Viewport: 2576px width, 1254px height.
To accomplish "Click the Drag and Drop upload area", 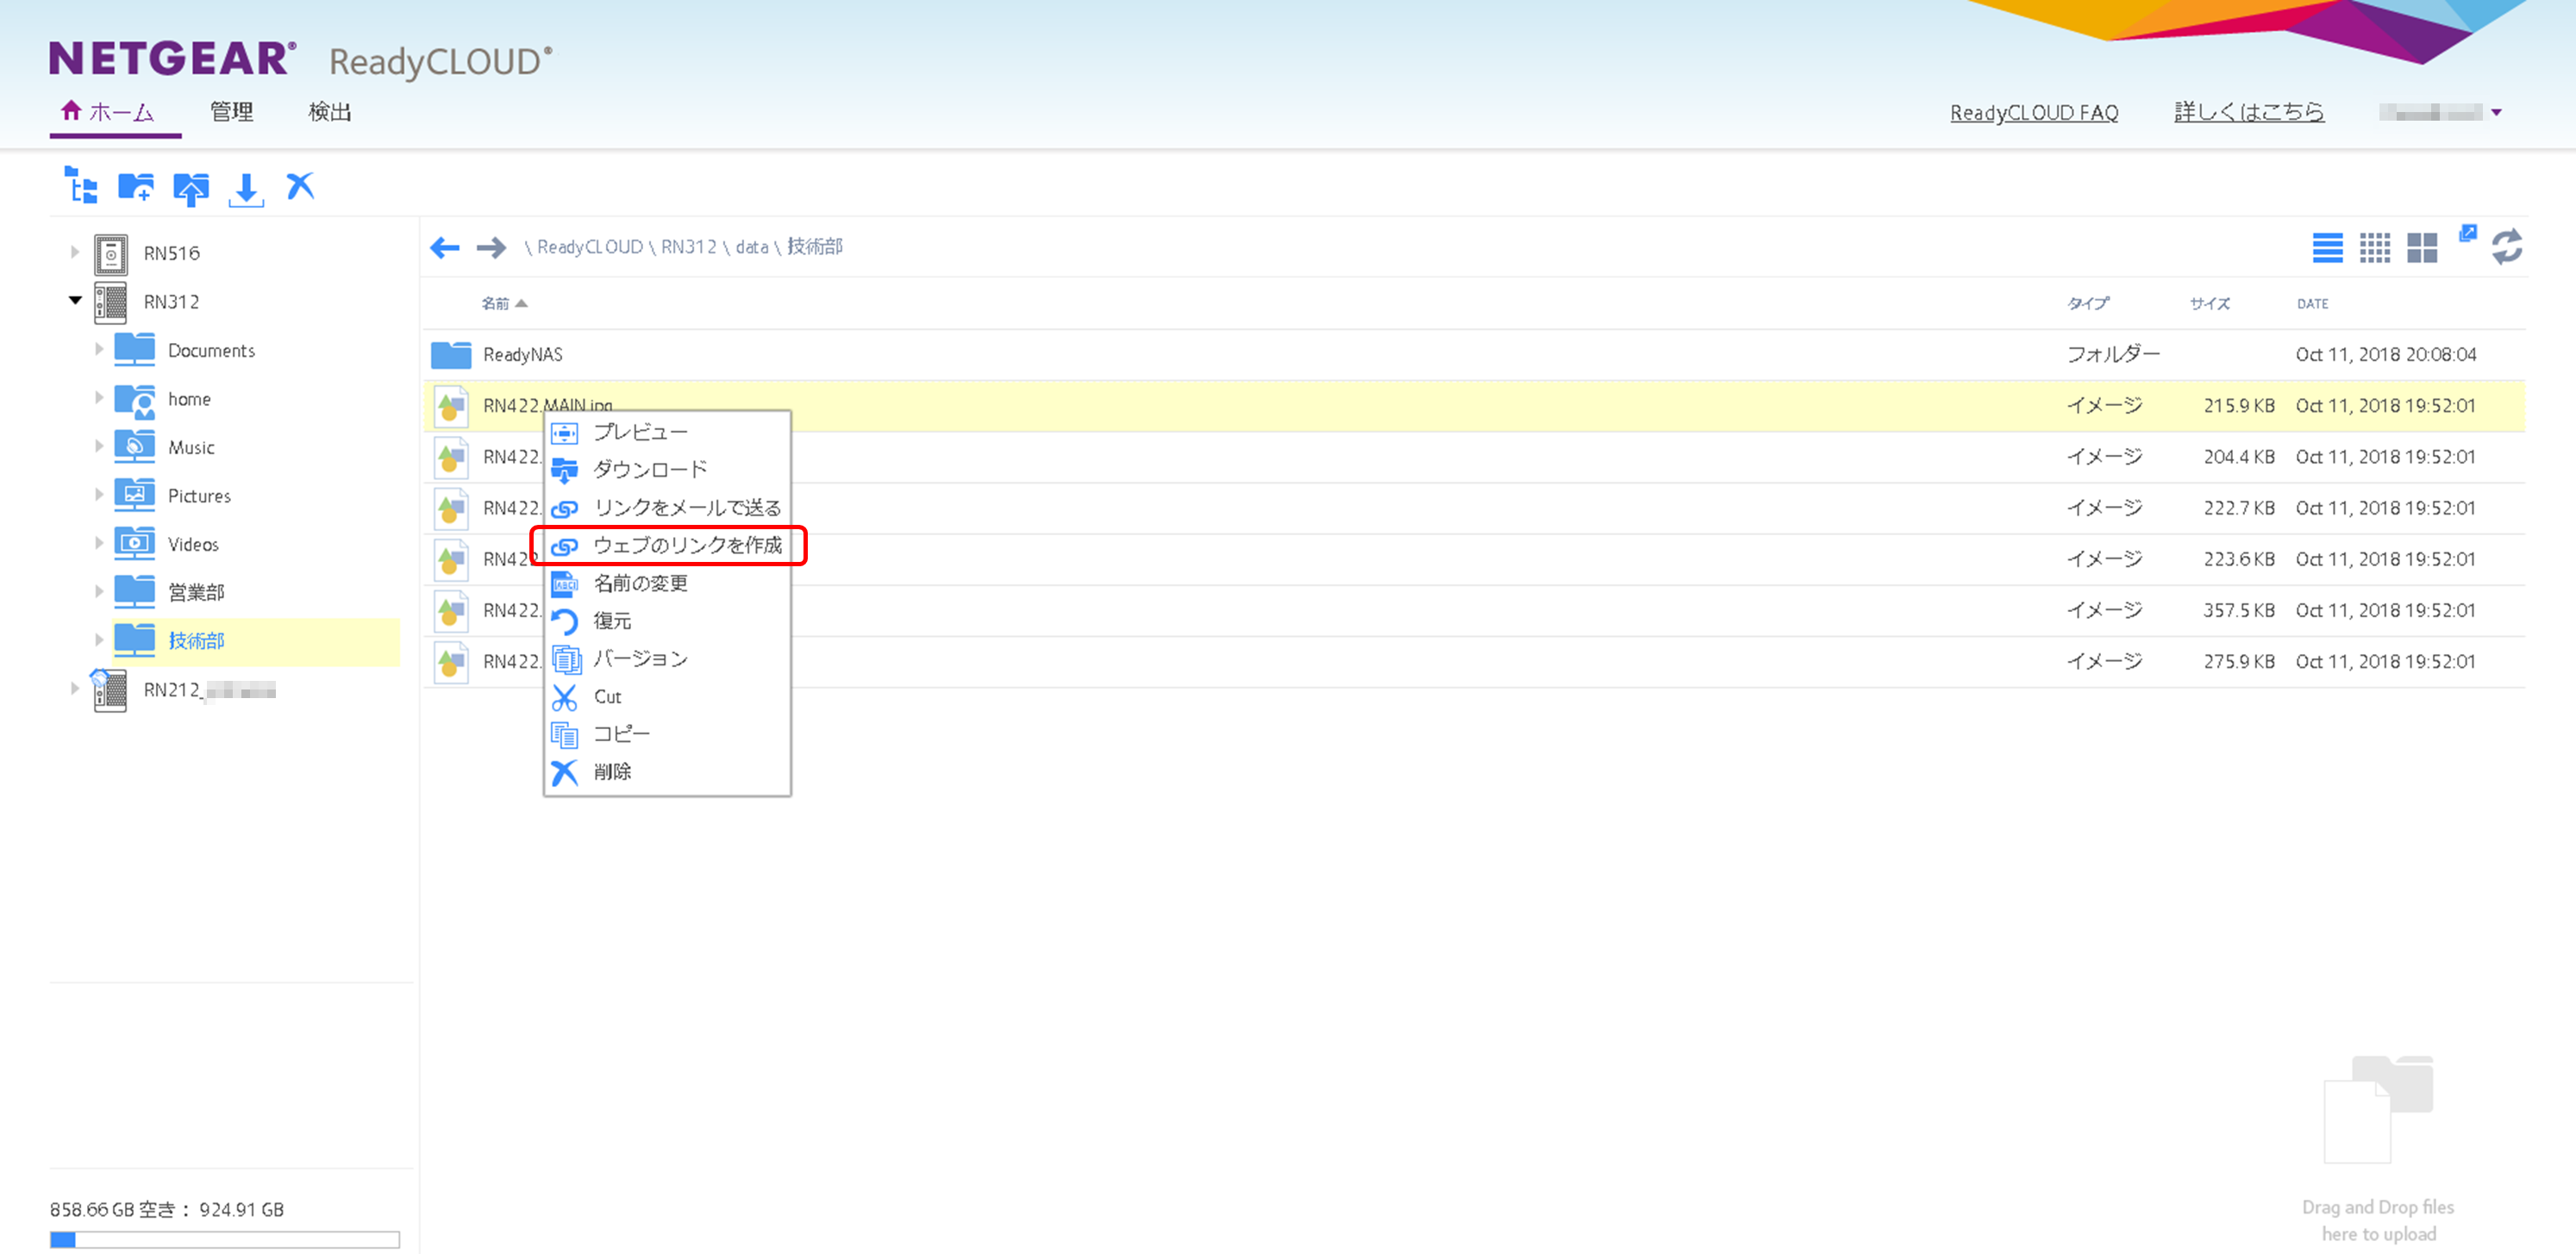I will [x=2377, y=1149].
